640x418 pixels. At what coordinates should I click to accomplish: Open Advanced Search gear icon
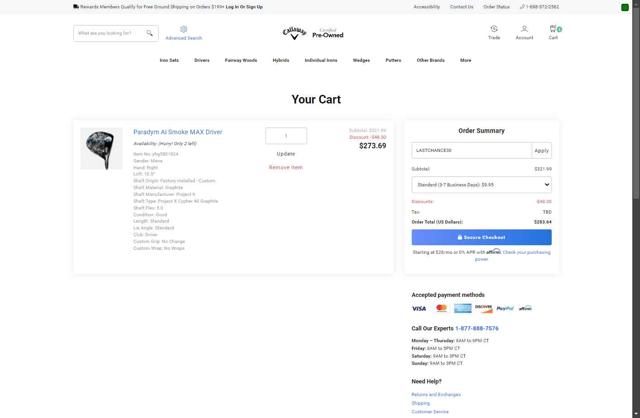[x=184, y=29]
